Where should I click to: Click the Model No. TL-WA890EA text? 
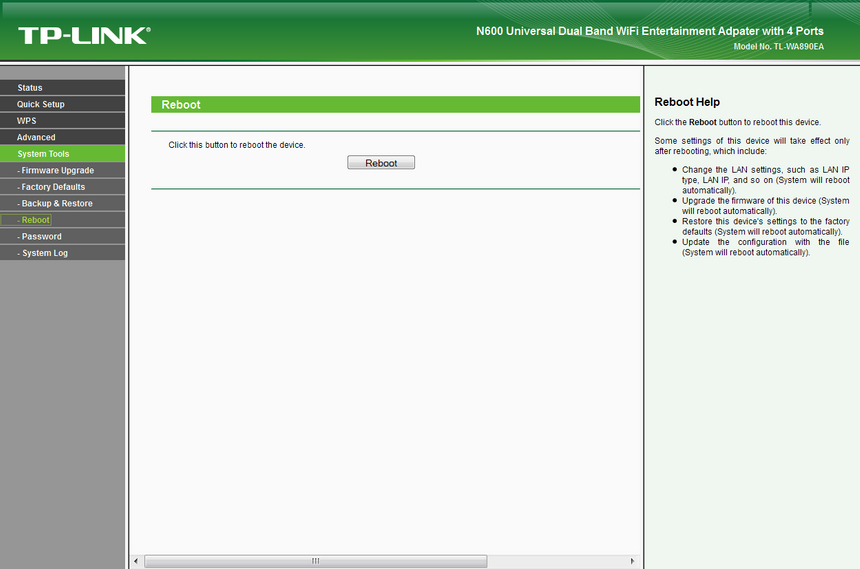click(778, 47)
